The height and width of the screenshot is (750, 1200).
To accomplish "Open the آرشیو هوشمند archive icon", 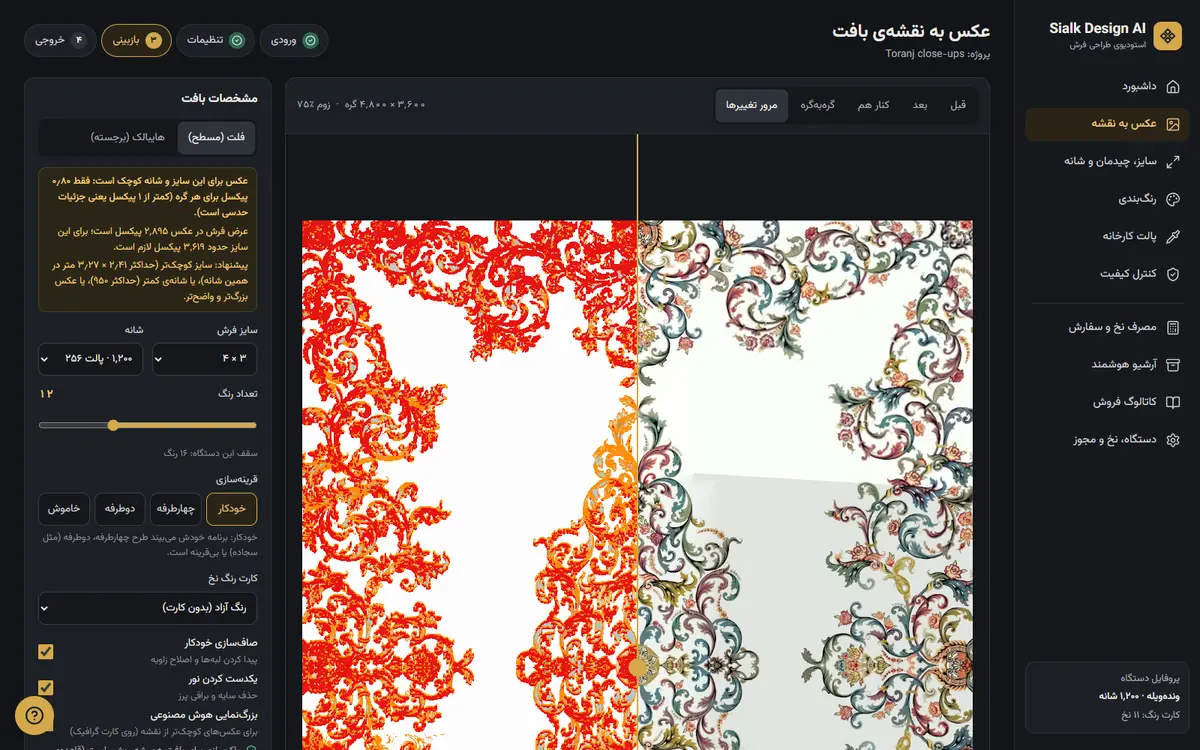I will 1173,365.
